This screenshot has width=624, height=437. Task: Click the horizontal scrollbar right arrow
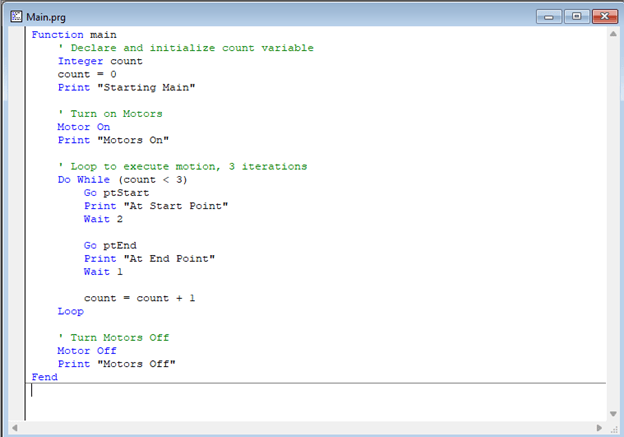point(599,428)
